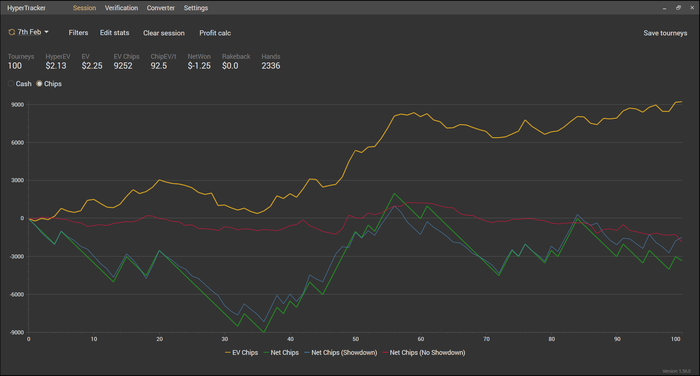The height and width of the screenshot is (376, 700).
Task: Clear session data
Action: tap(164, 33)
